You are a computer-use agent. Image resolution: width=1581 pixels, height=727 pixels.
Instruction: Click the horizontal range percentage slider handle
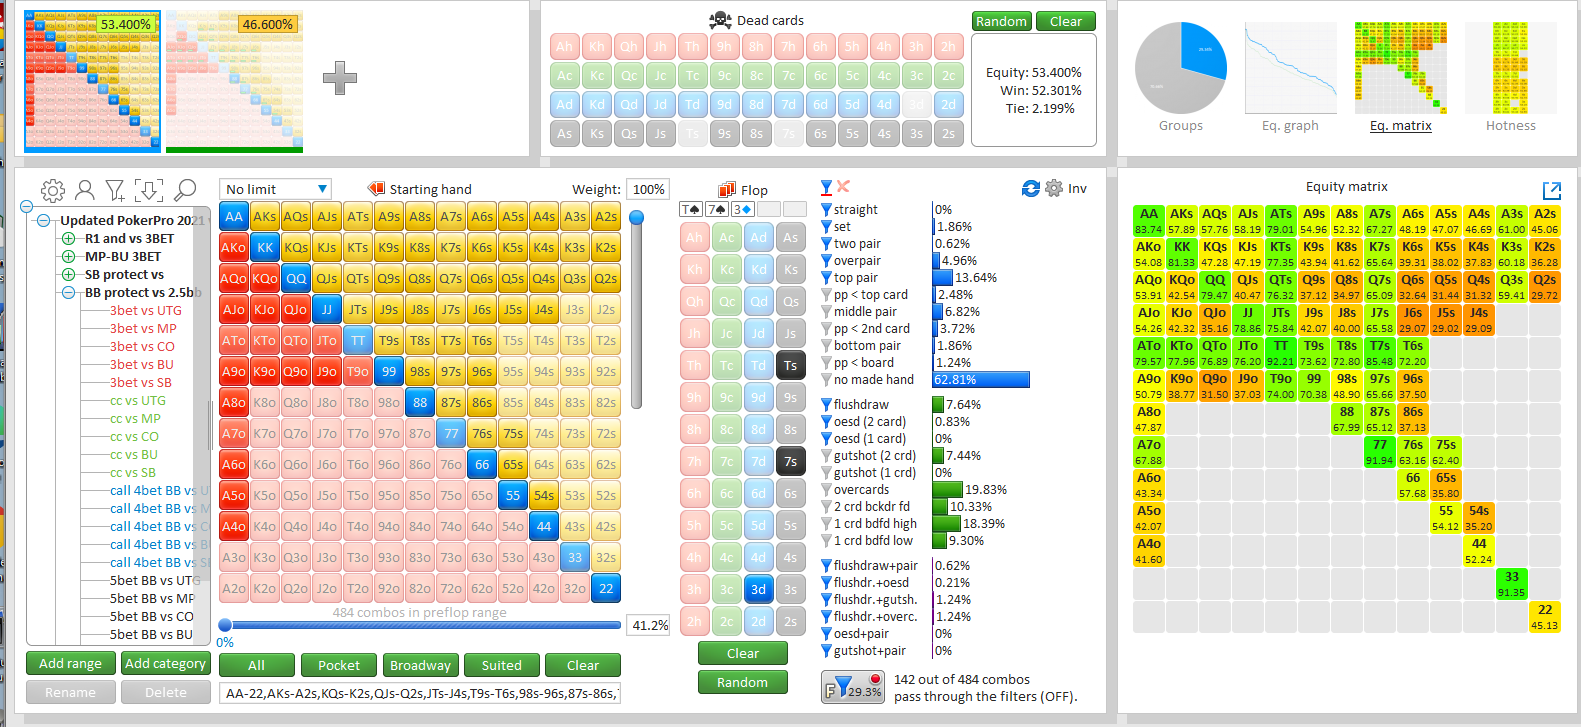pos(225,625)
